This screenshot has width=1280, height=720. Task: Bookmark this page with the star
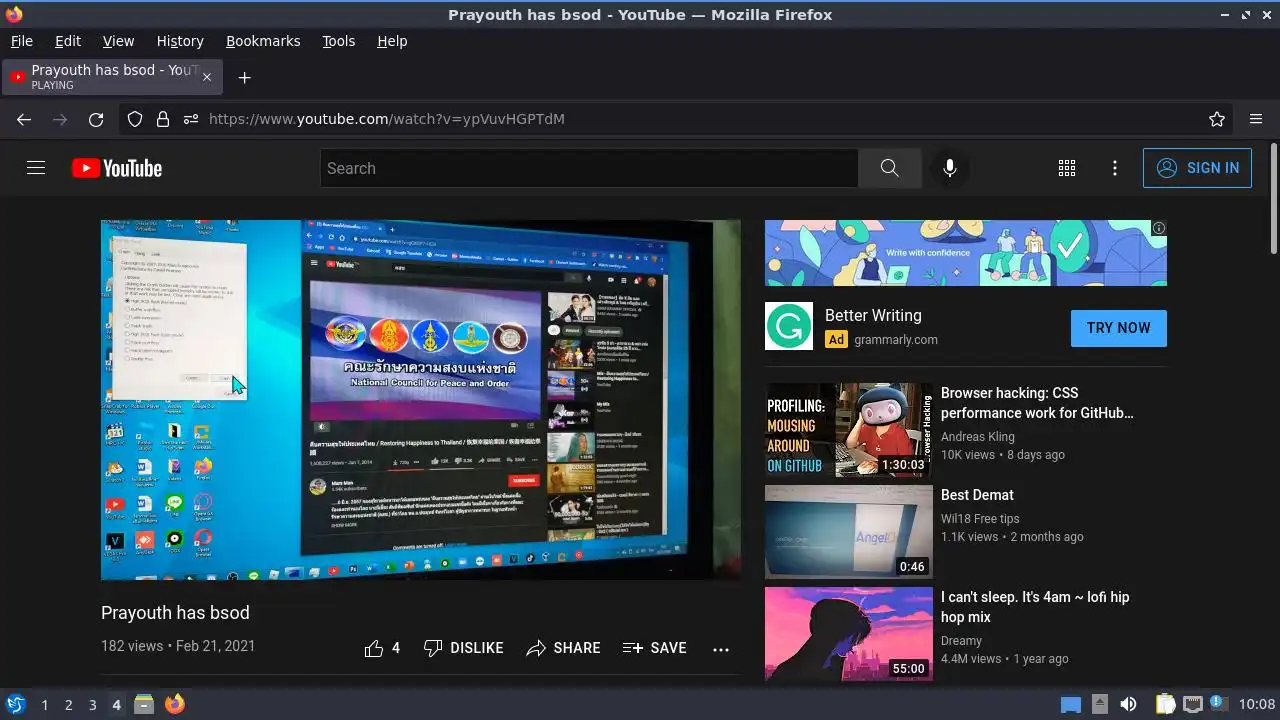(1217, 119)
